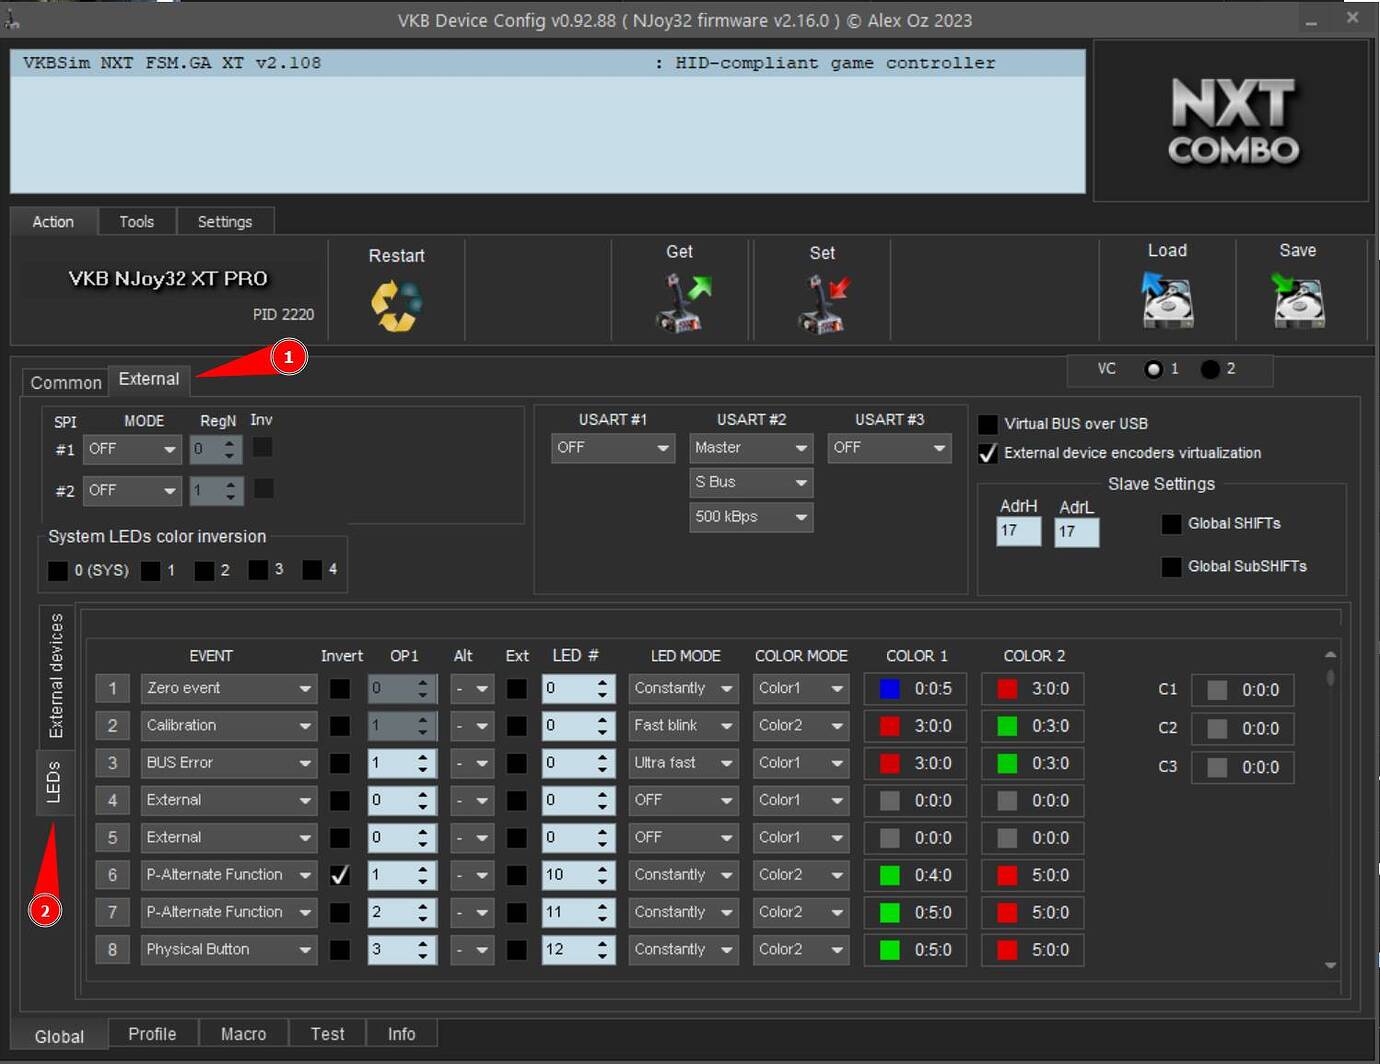Open the External devices sidebar panel
The image size is (1380, 1064).
coord(56,675)
